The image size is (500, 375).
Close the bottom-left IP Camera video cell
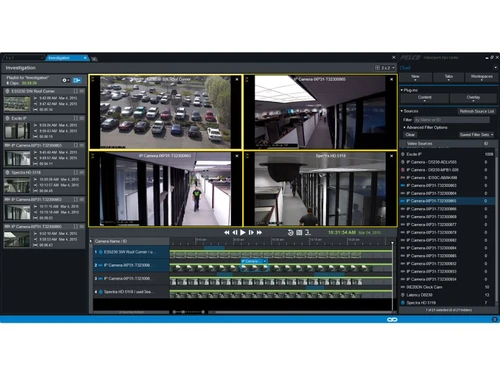click(237, 156)
